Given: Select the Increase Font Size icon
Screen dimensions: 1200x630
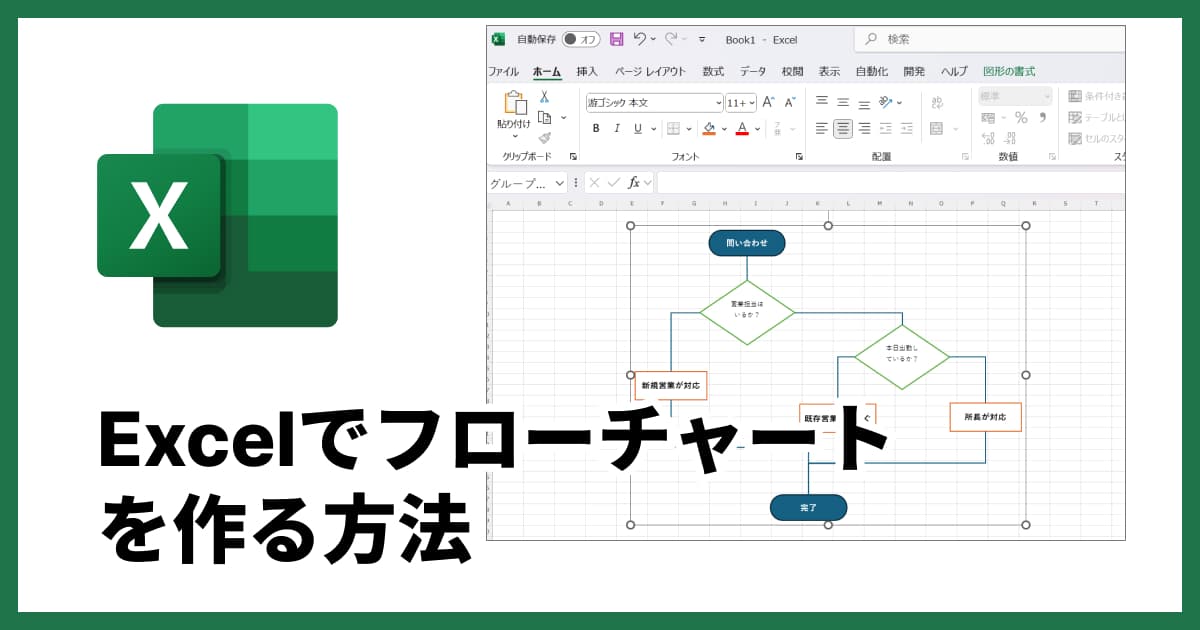Looking at the screenshot, I should point(766,100).
